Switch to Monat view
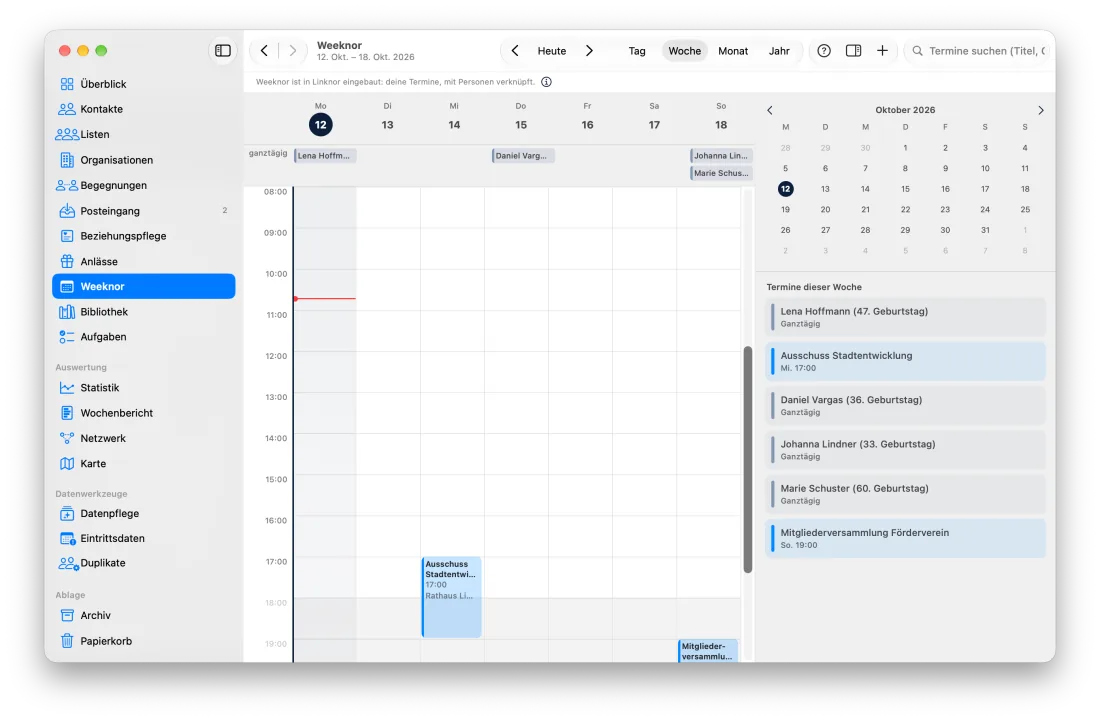Viewport: 1100px width, 721px height. tap(732, 50)
